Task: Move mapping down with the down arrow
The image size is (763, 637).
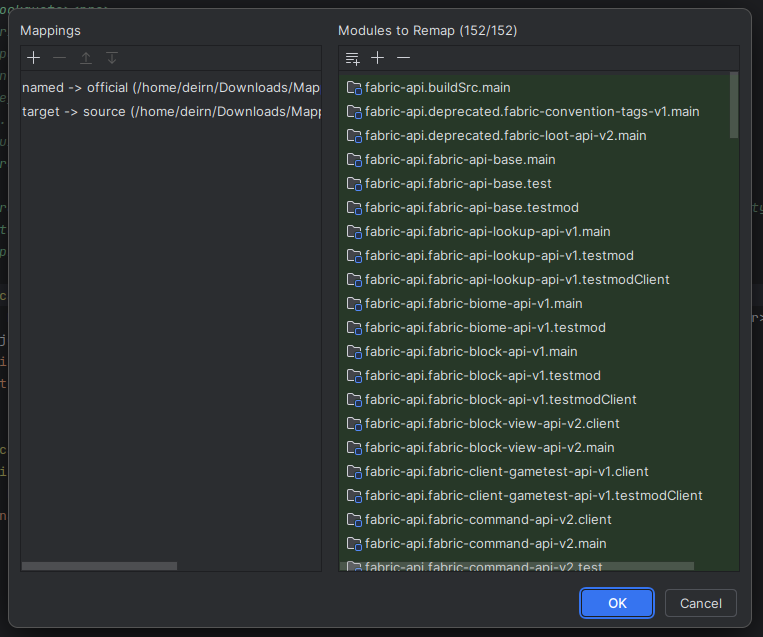Action: click(x=112, y=58)
